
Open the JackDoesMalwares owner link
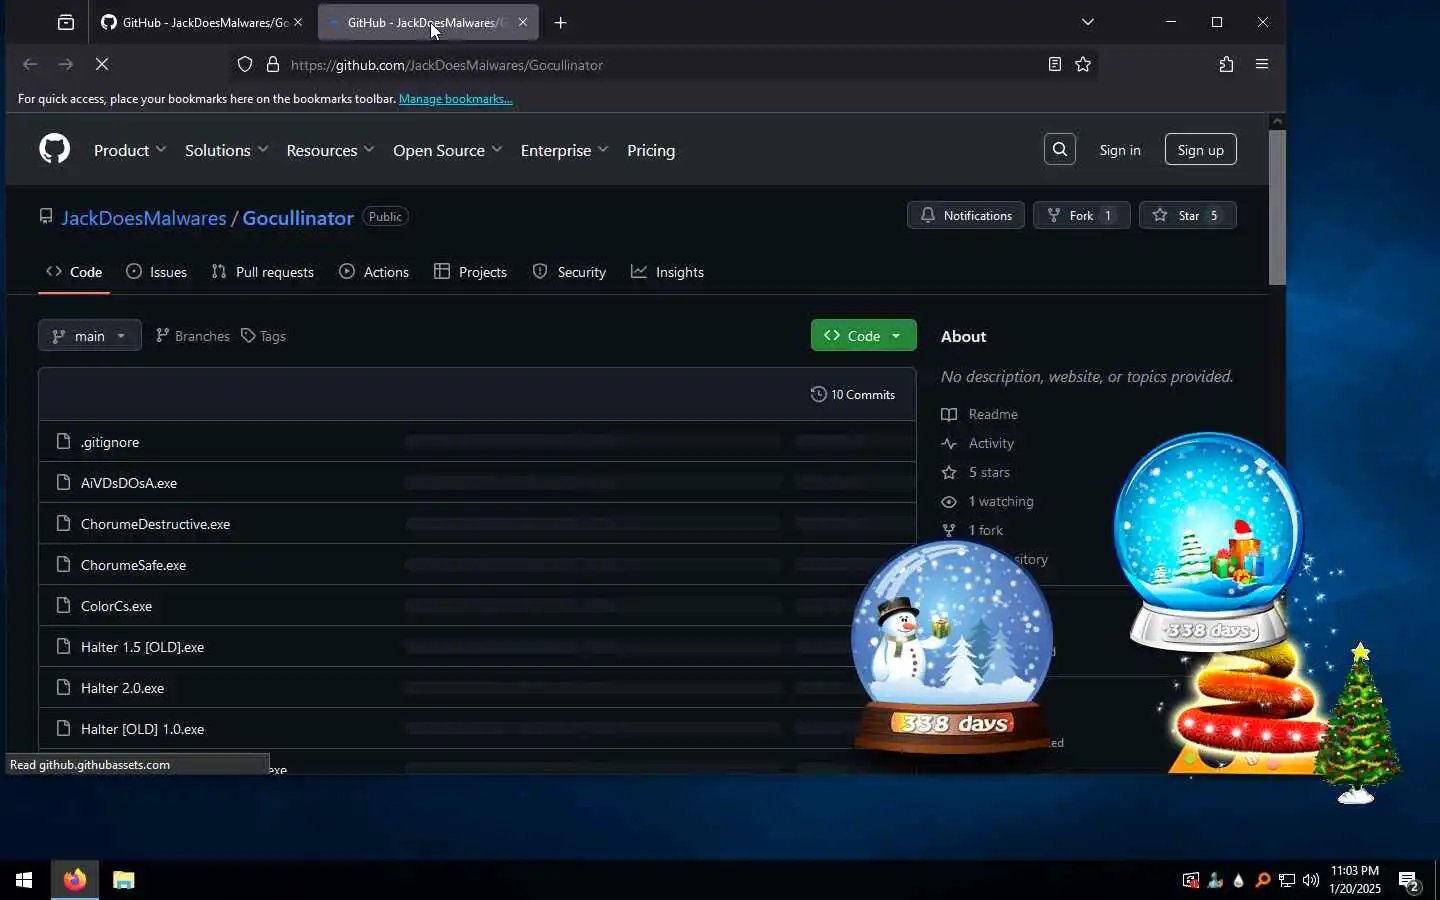tap(144, 218)
